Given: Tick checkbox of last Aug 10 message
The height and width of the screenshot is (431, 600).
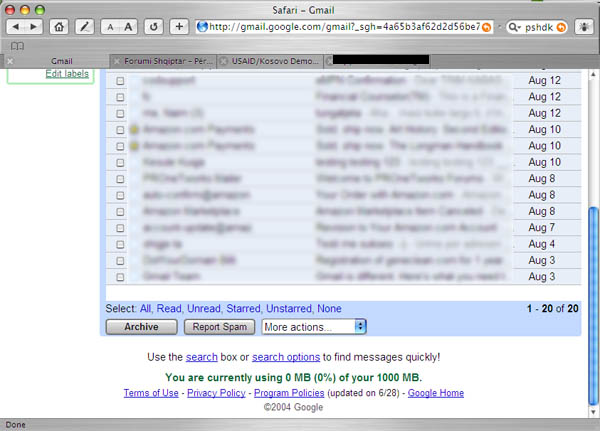Looking at the screenshot, I should click(120, 163).
